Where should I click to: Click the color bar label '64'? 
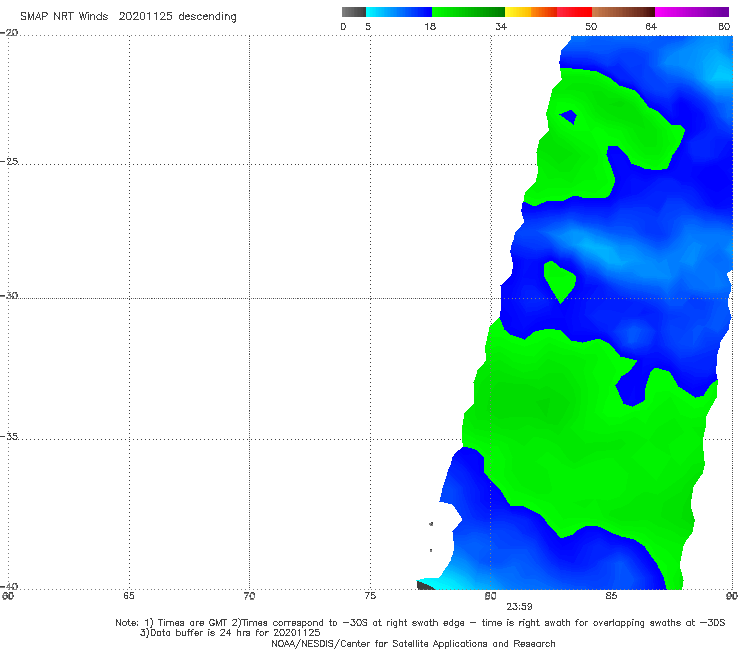tap(651, 27)
